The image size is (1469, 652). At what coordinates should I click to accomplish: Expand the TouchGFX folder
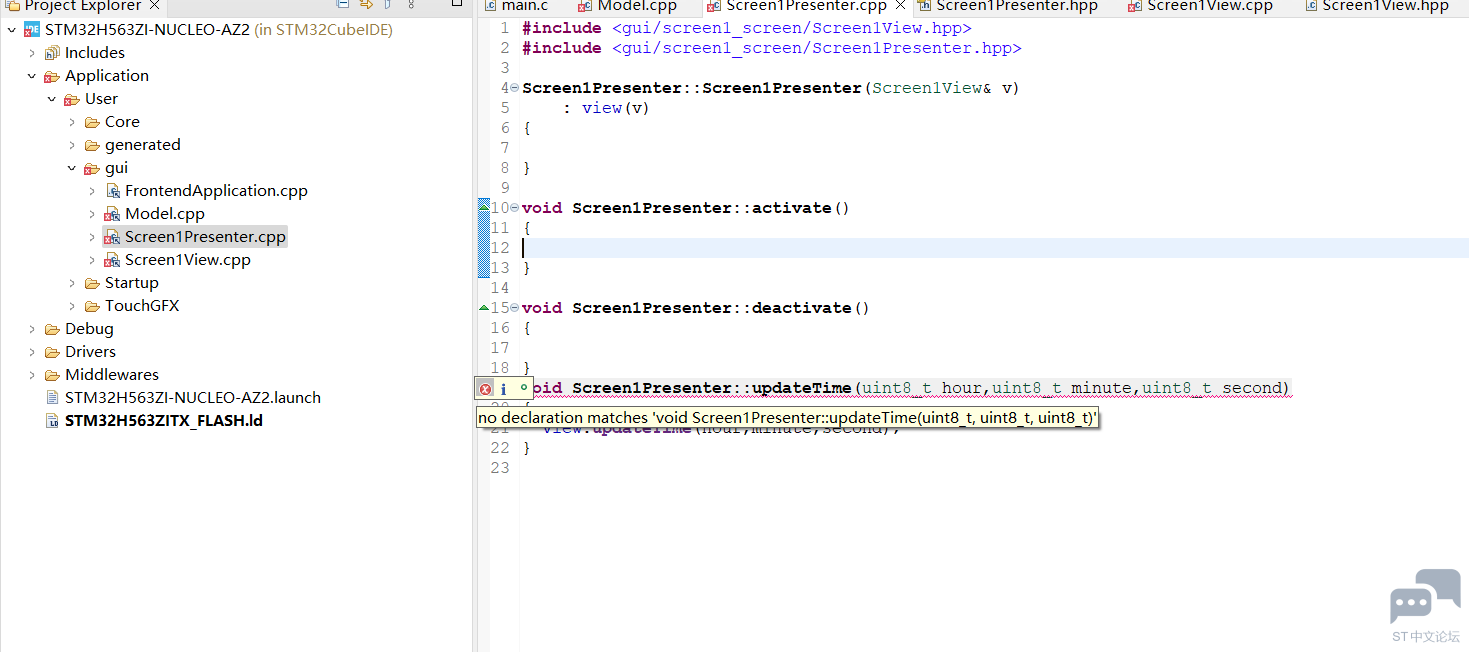pyautogui.click(x=71, y=306)
